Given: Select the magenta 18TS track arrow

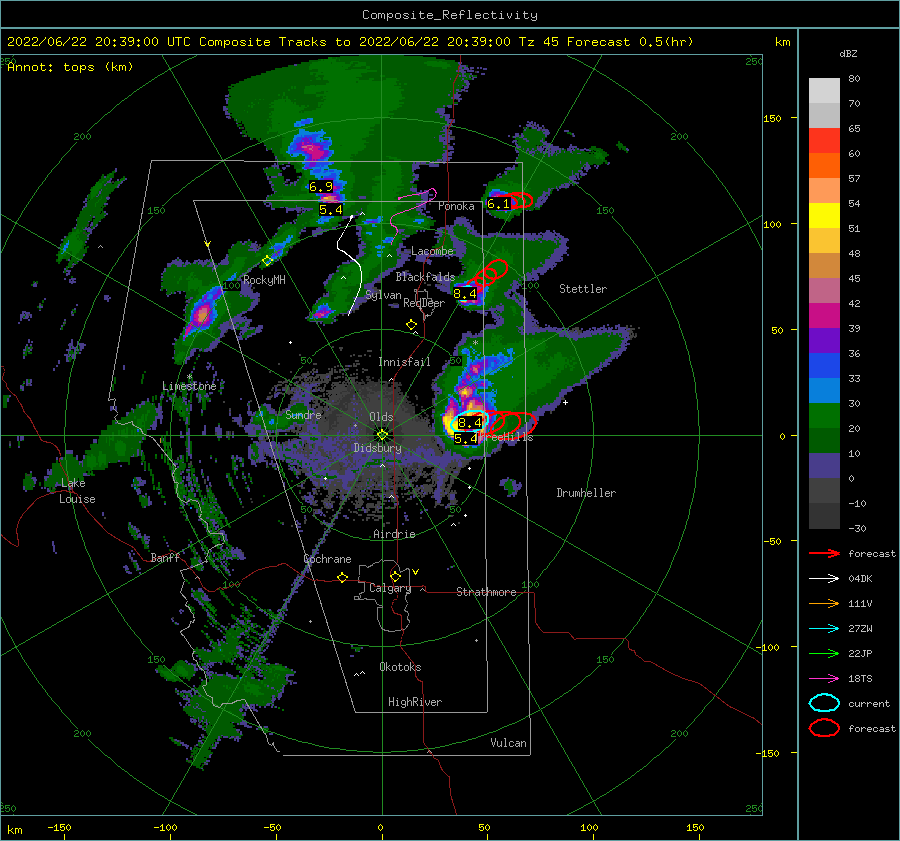Looking at the screenshot, I should pos(824,679).
